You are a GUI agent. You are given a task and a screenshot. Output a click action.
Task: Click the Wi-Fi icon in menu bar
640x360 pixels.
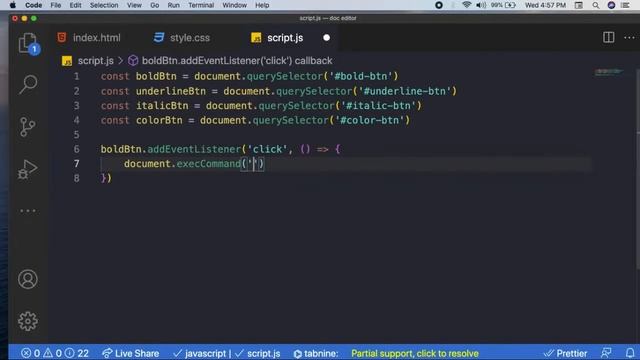coord(467,5)
